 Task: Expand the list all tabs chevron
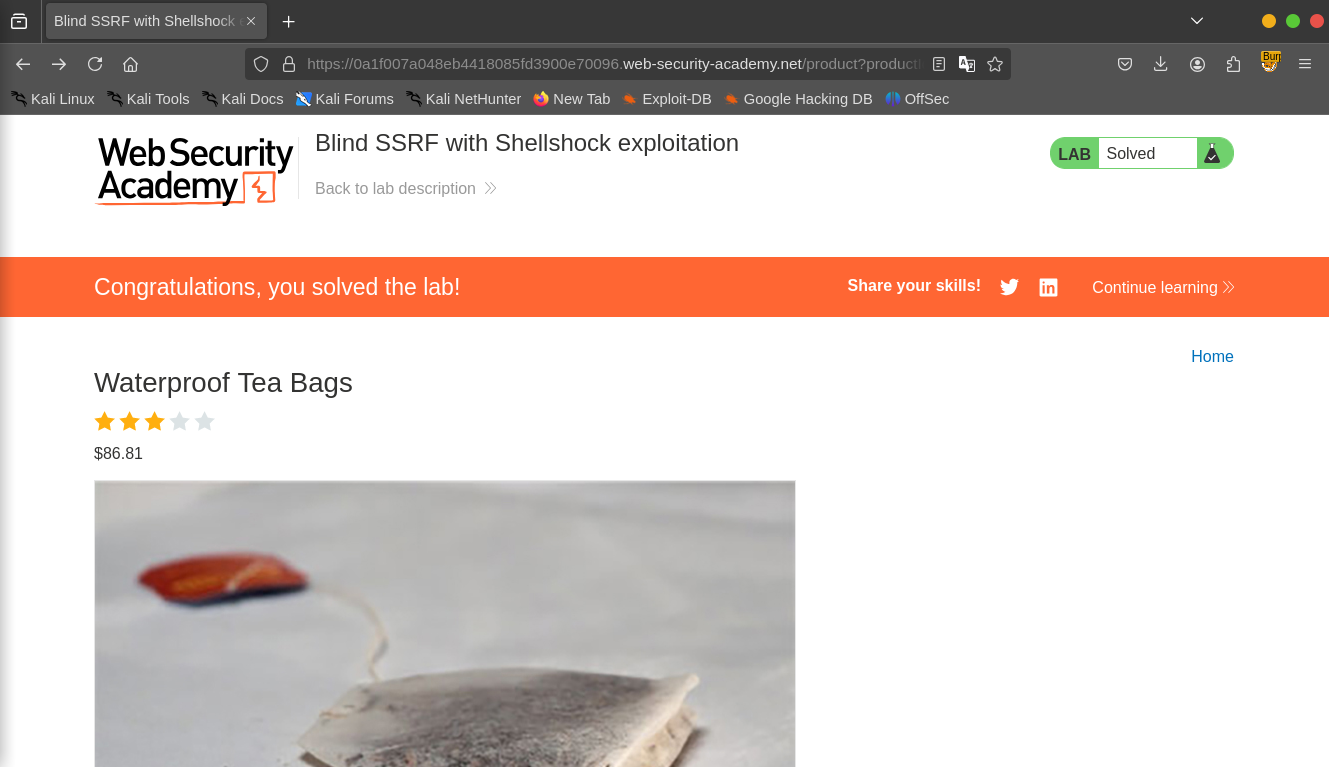click(1197, 21)
